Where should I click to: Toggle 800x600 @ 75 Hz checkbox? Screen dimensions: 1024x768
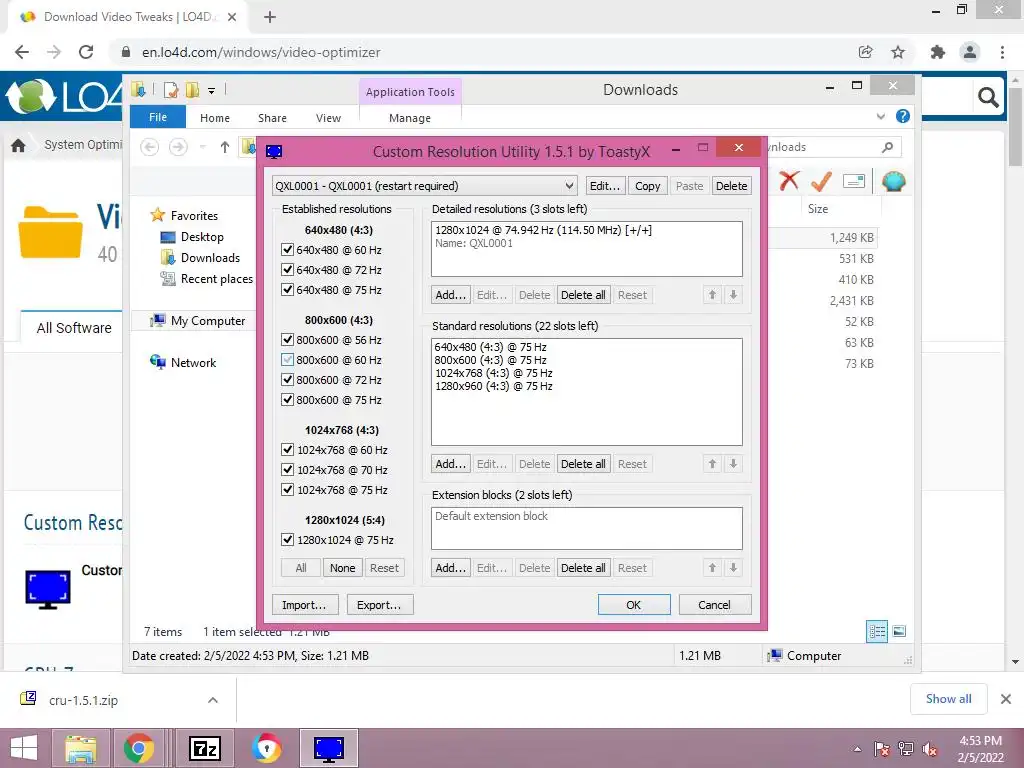pyautogui.click(x=287, y=400)
